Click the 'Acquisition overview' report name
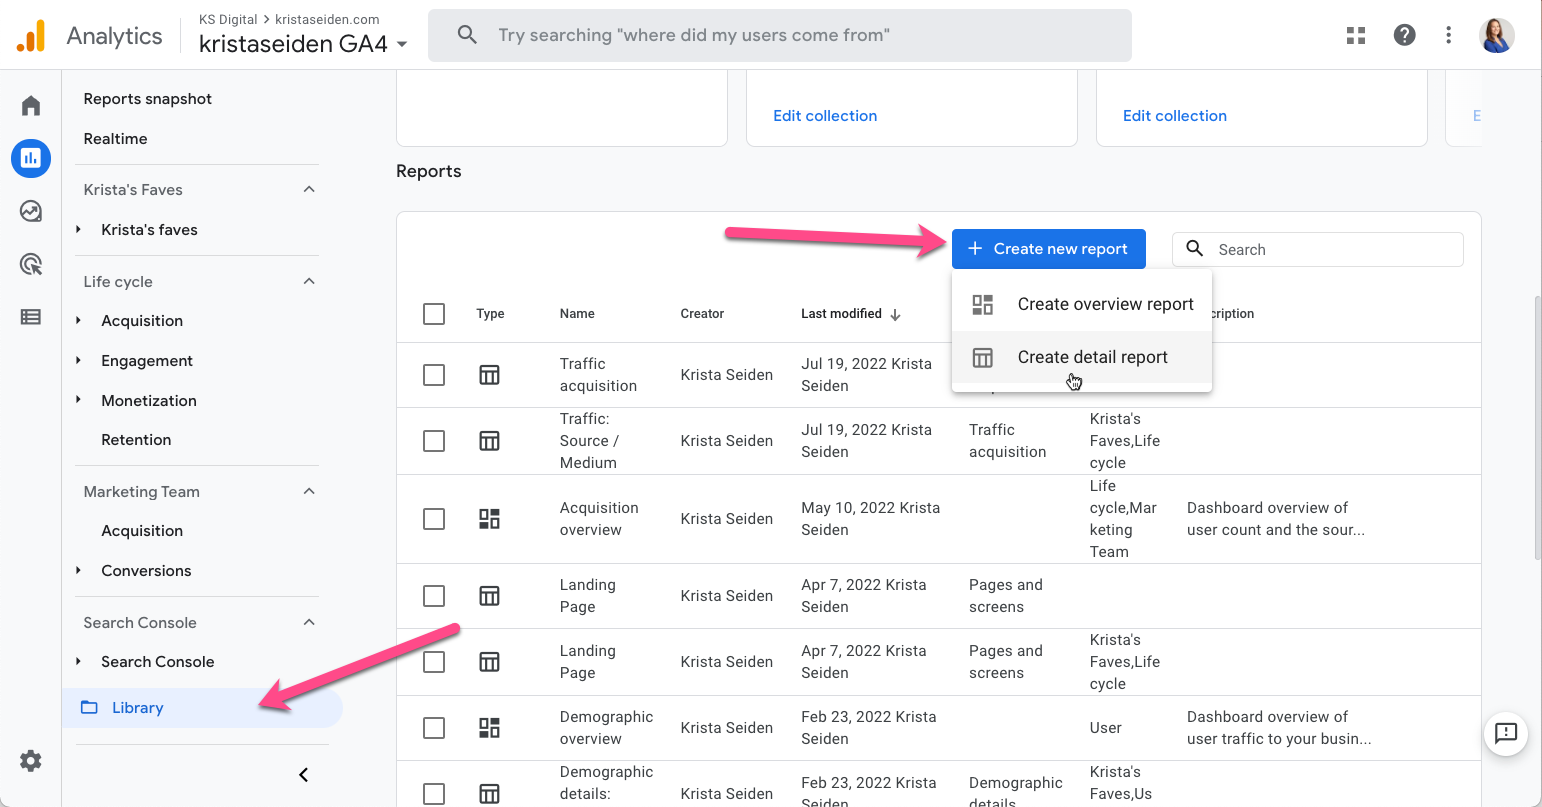 pyautogui.click(x=599, y=519)
